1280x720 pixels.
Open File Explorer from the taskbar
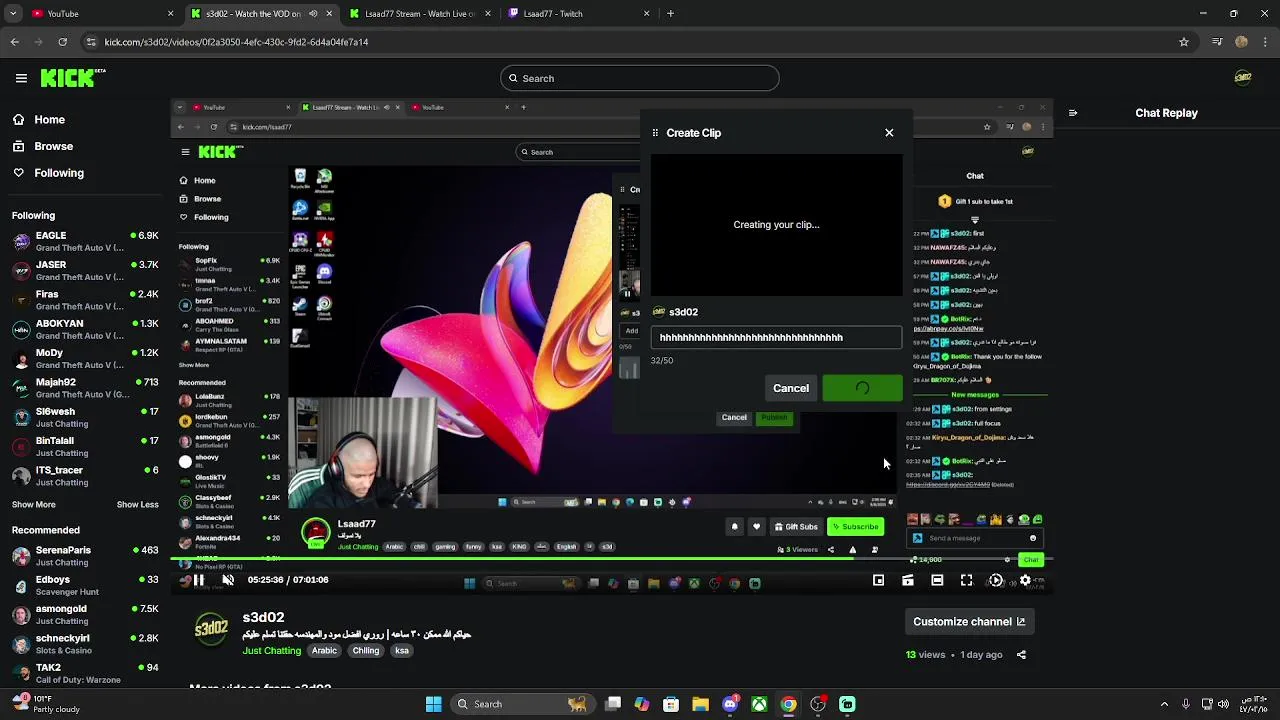click(701, 704)
